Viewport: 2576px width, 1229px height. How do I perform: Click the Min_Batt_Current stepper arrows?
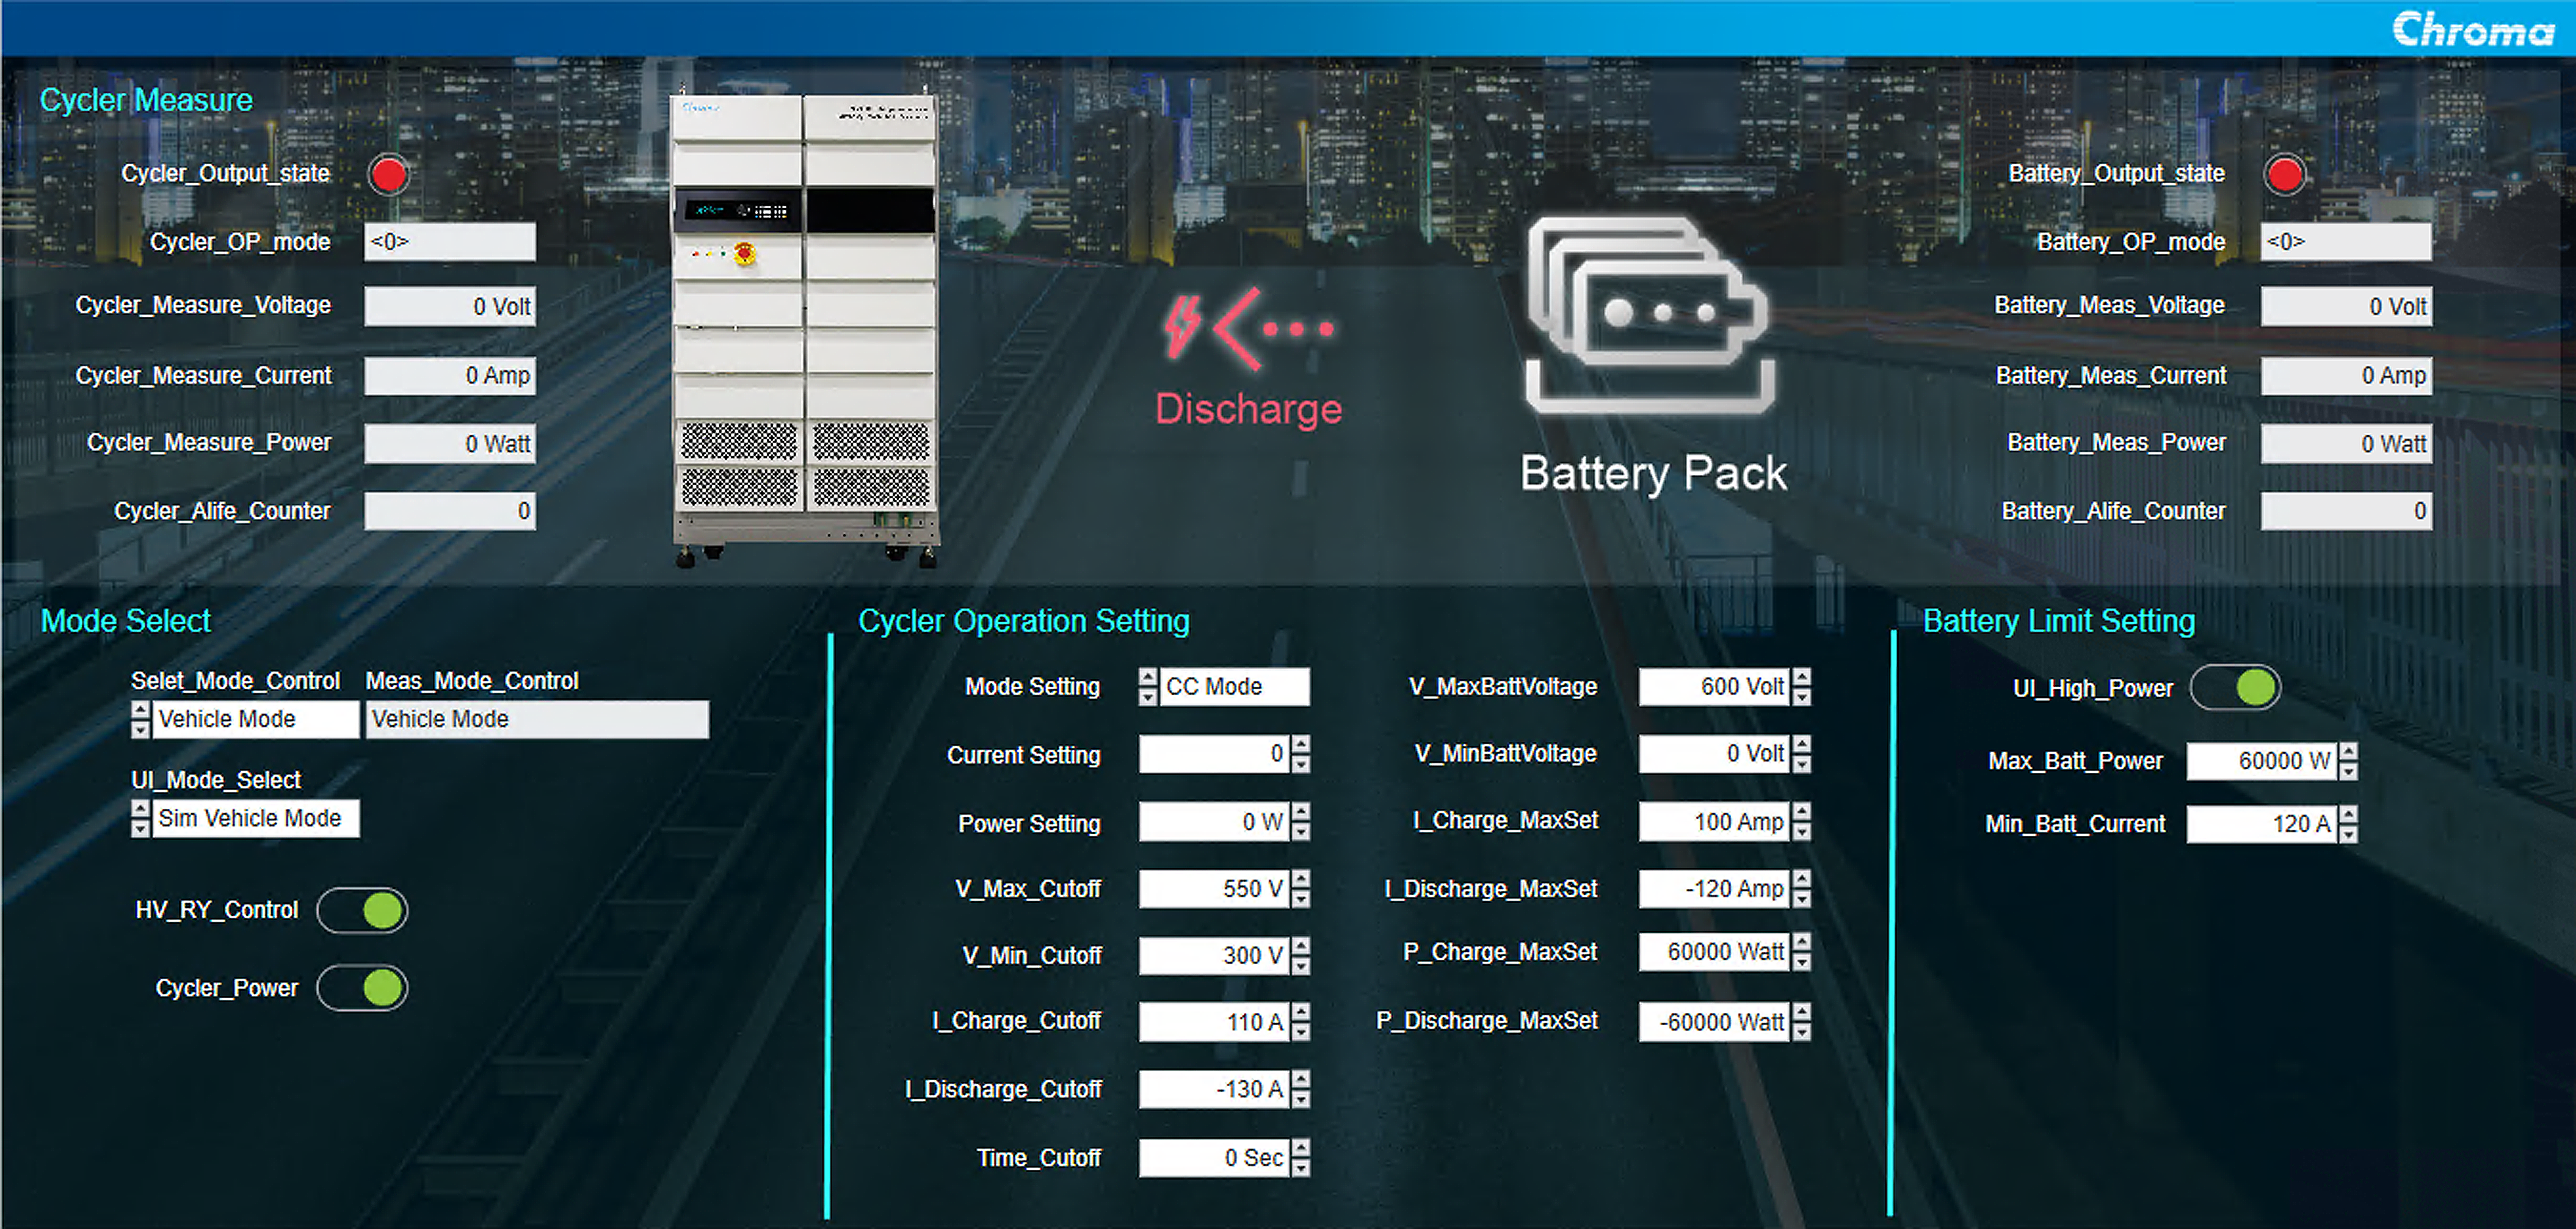click(2348, 824)
